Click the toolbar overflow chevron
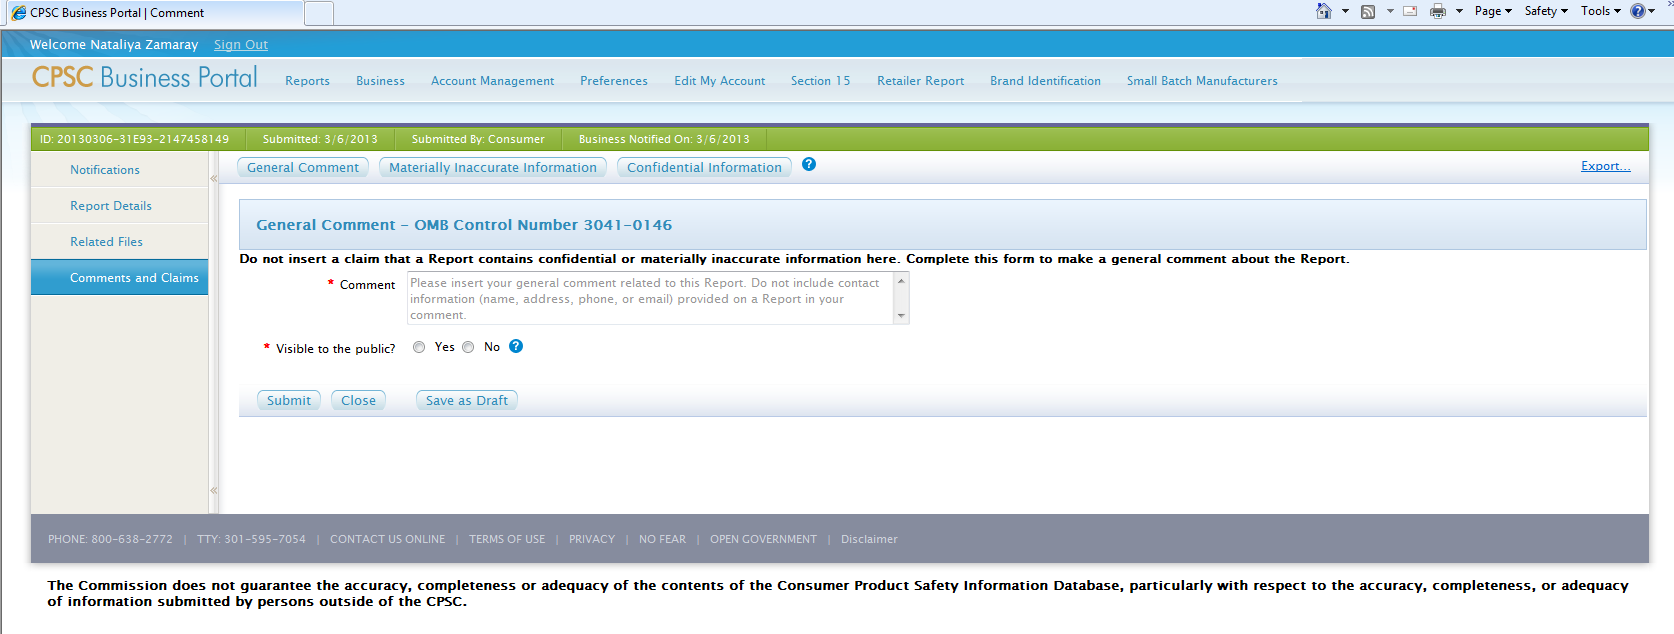 click(x=1669, y=5)
